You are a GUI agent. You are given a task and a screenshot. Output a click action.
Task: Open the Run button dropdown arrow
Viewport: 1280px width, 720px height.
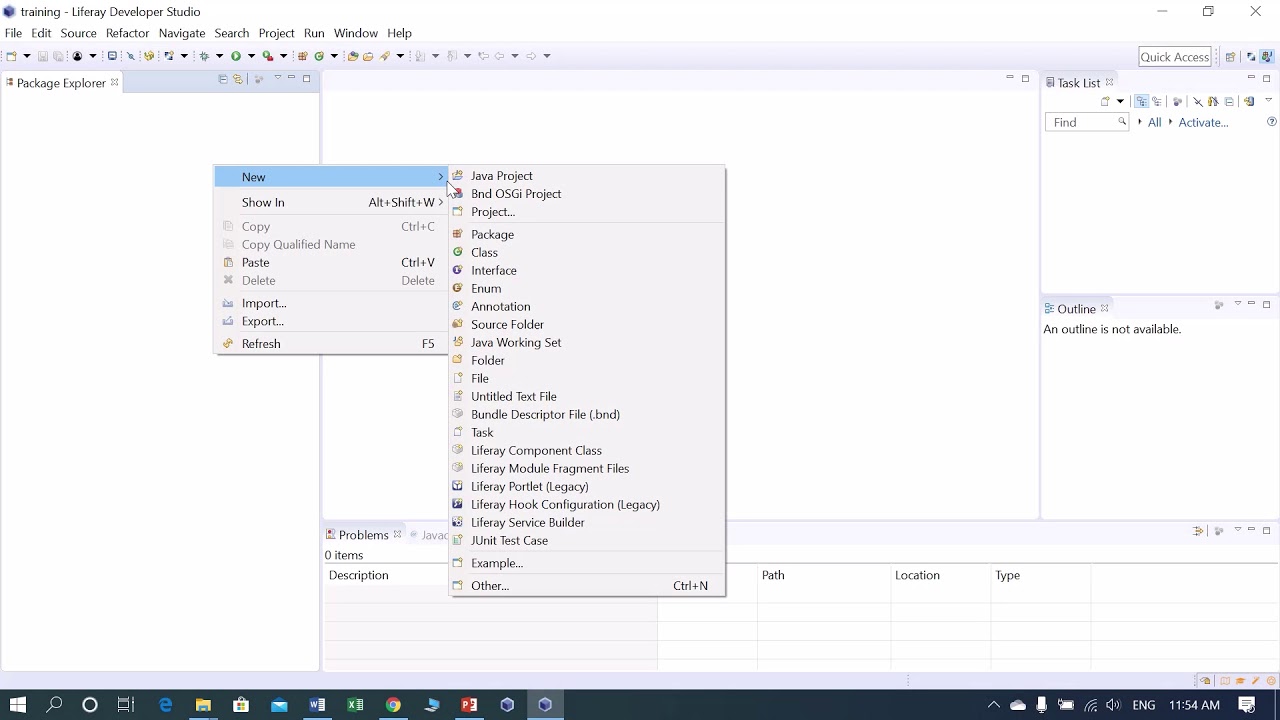pyautogui.click(x=251, y=56)
